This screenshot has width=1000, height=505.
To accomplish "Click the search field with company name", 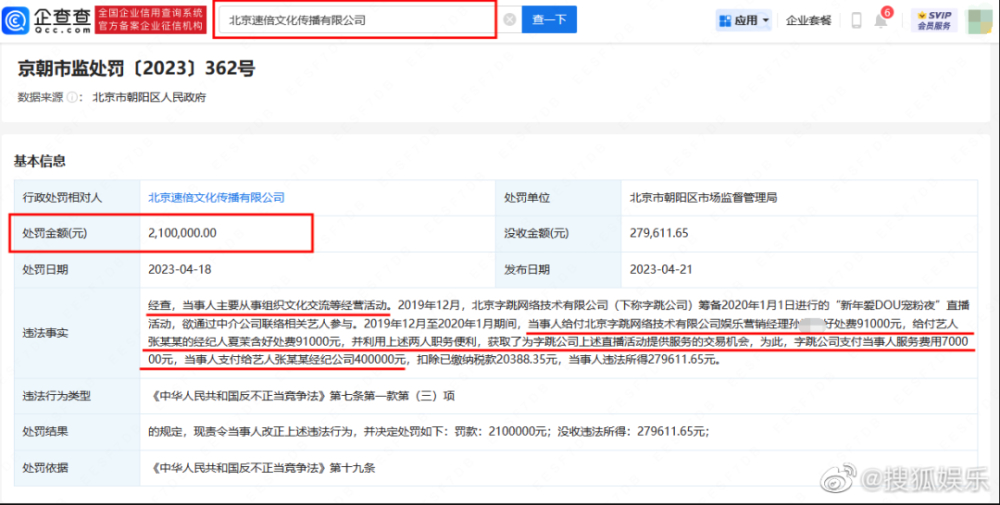I will 355,20.
